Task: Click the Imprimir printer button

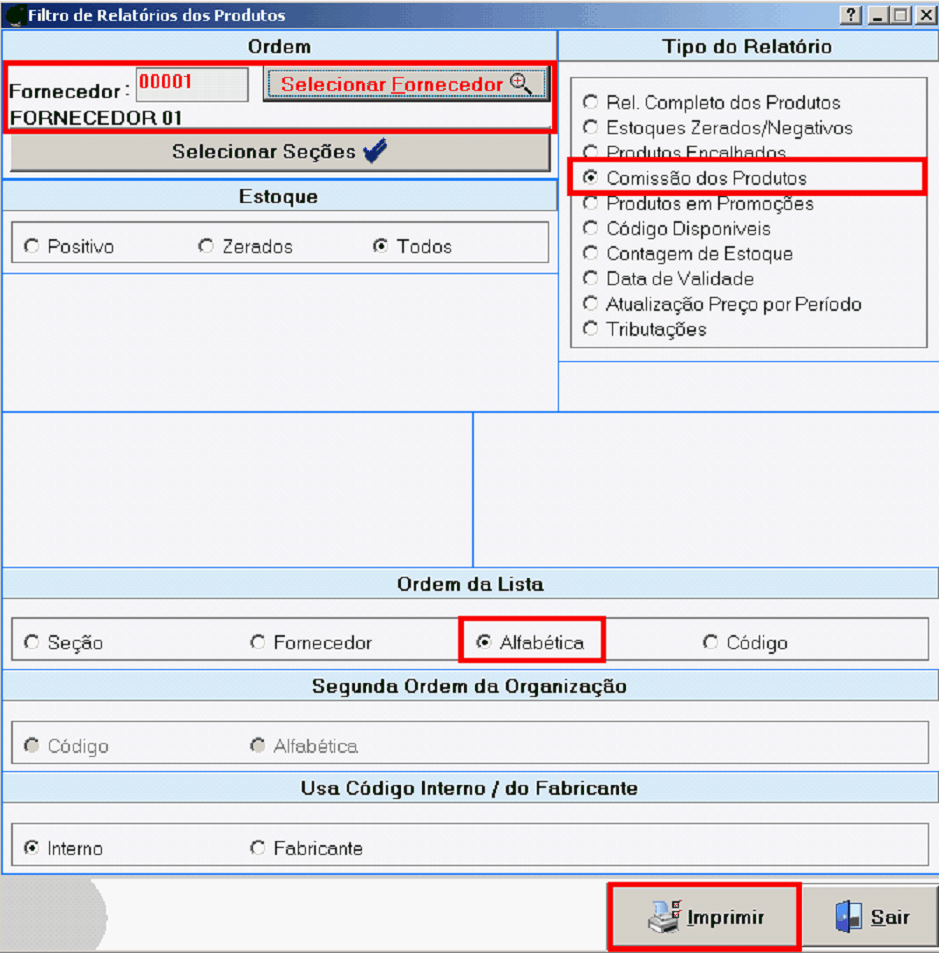Action: [x=705, y=917]
